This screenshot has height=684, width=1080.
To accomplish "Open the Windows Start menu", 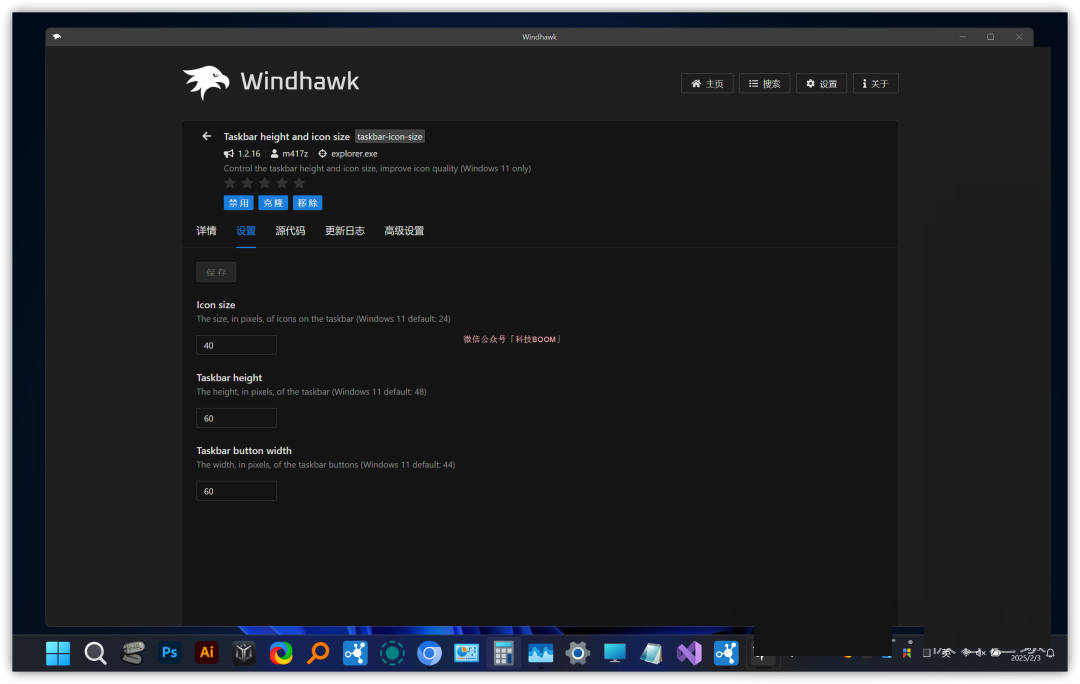I will [58, 653].
